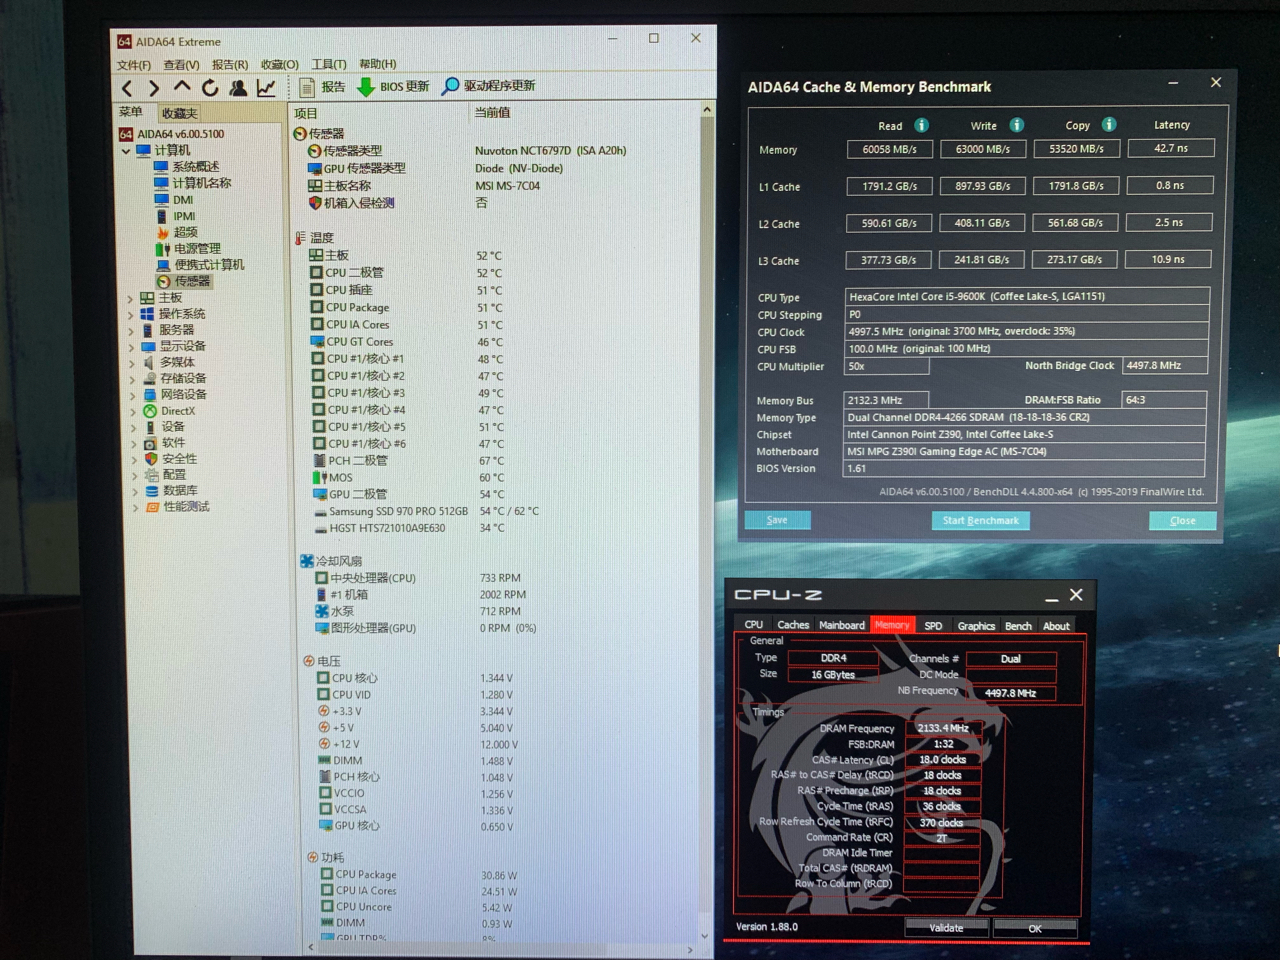Image resolution: width=1280 pixels, height=960 pixels.
Task: Open the 帮助(H) menu
Action: (x=378, y=64)
